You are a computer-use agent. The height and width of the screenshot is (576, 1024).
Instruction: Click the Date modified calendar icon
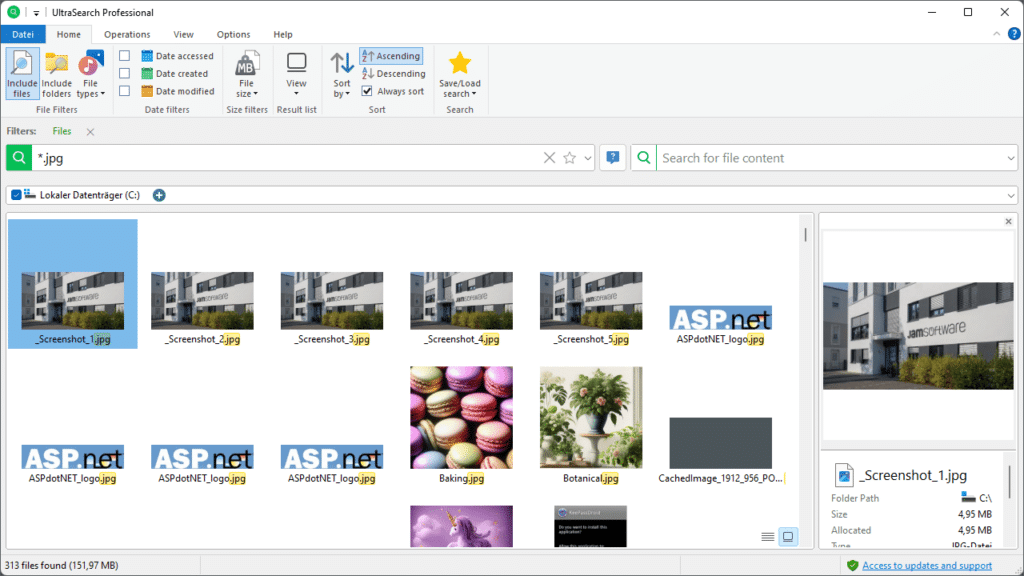point(147,91)
